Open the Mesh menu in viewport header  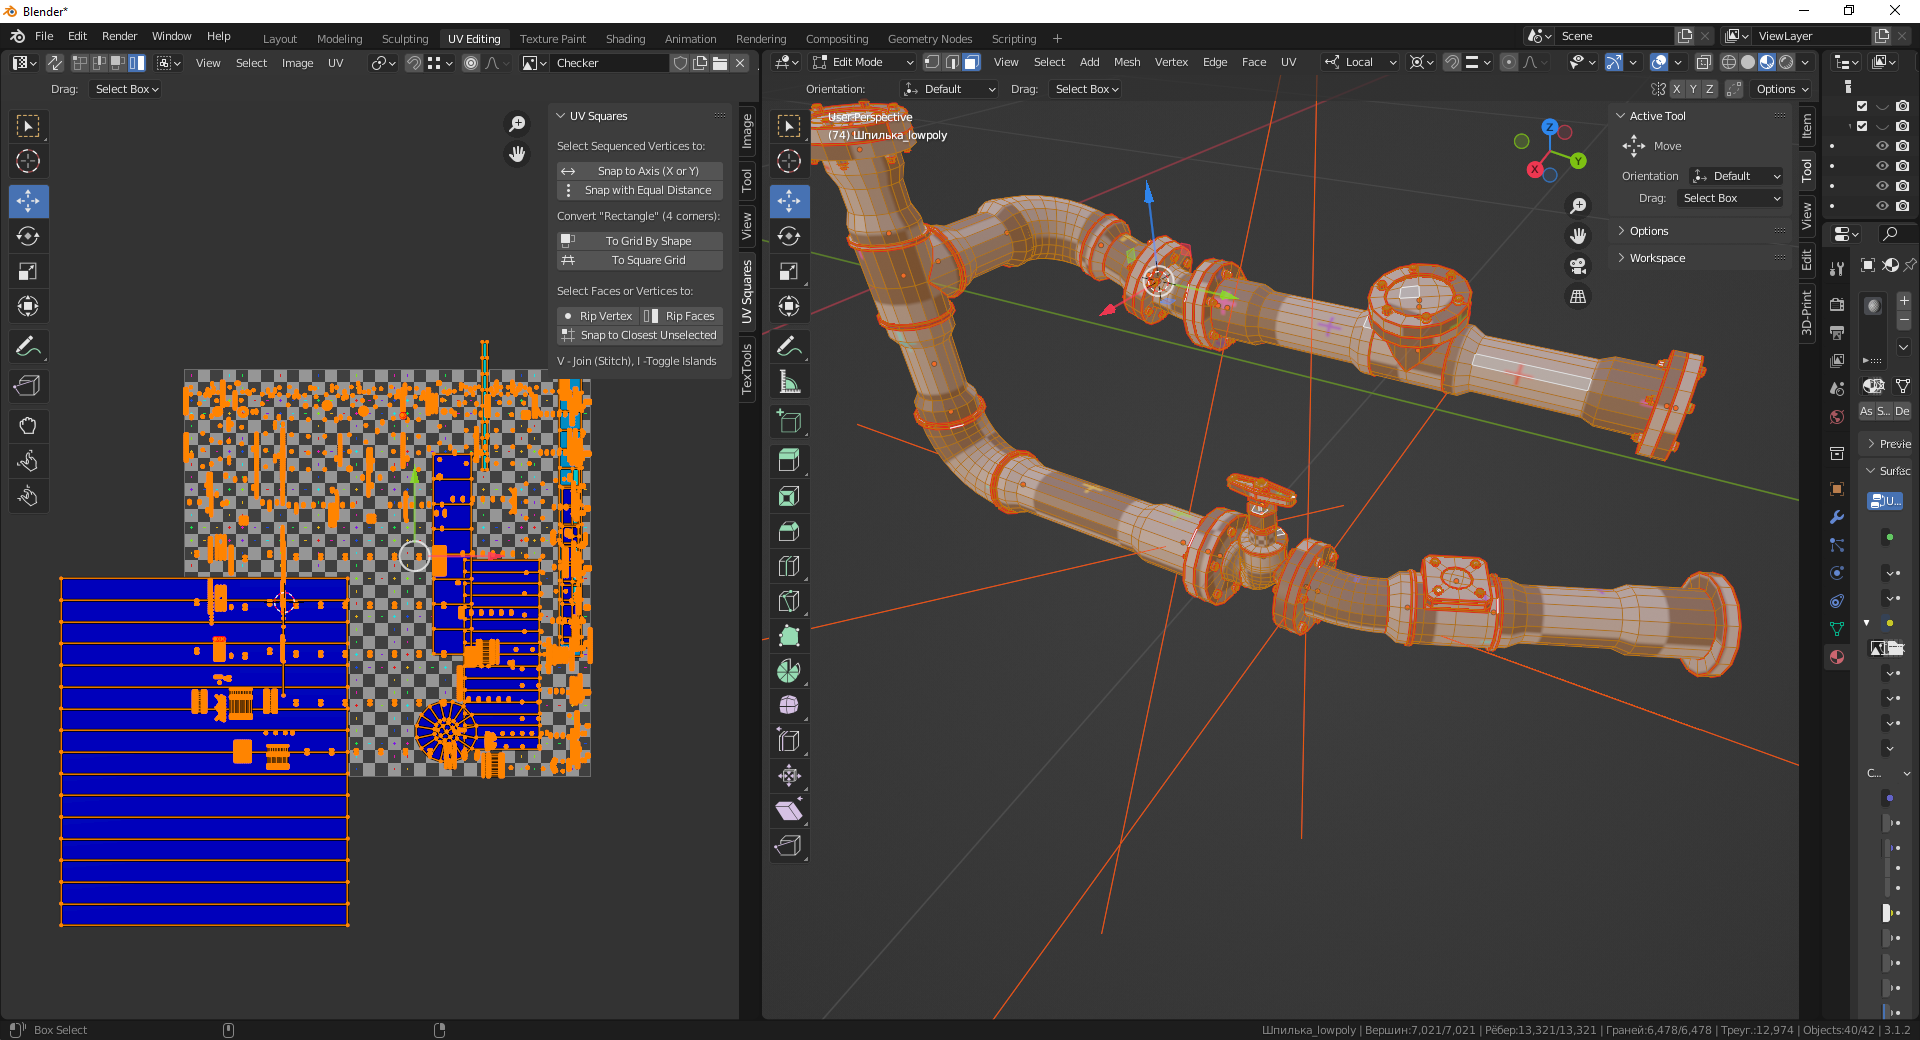(x=1127, y=62)
